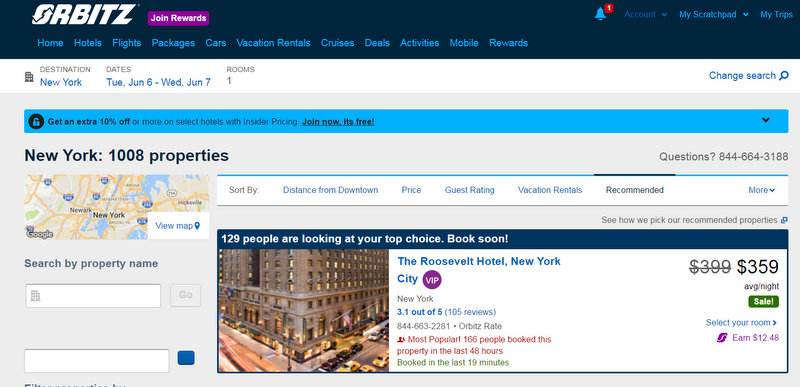Viewport: 800px width, 387px height.
Task: Click See how we pick recommended properties
Action: coord(689,220)
